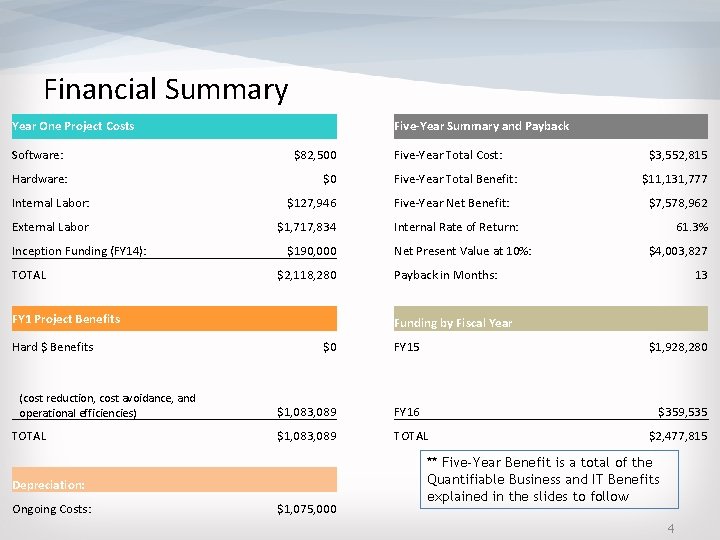This screenshot has width=720, height=540.
Task: Select the Five-Year Total Cost value $3,552,815
Action: (x=678, y=155)
